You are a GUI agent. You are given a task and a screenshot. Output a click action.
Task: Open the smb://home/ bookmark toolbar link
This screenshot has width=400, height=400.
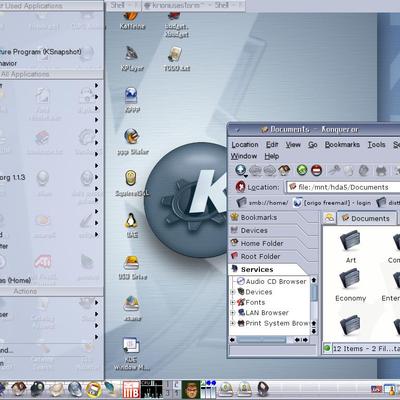click(262, 202)
